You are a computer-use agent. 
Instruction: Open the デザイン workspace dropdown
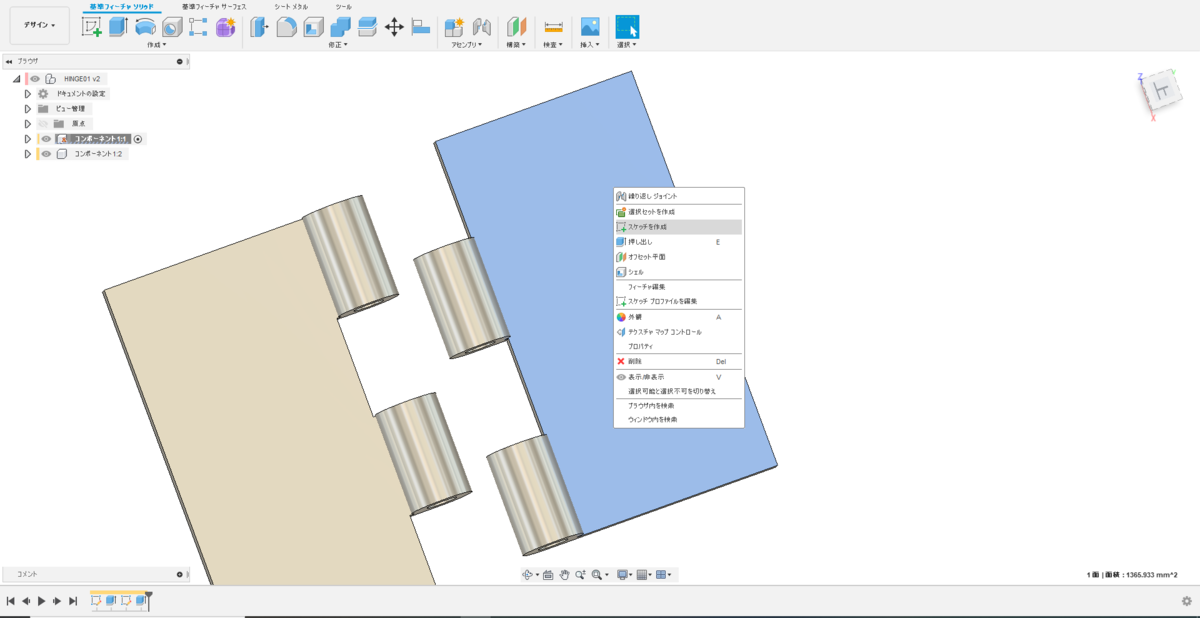(40, 25)
